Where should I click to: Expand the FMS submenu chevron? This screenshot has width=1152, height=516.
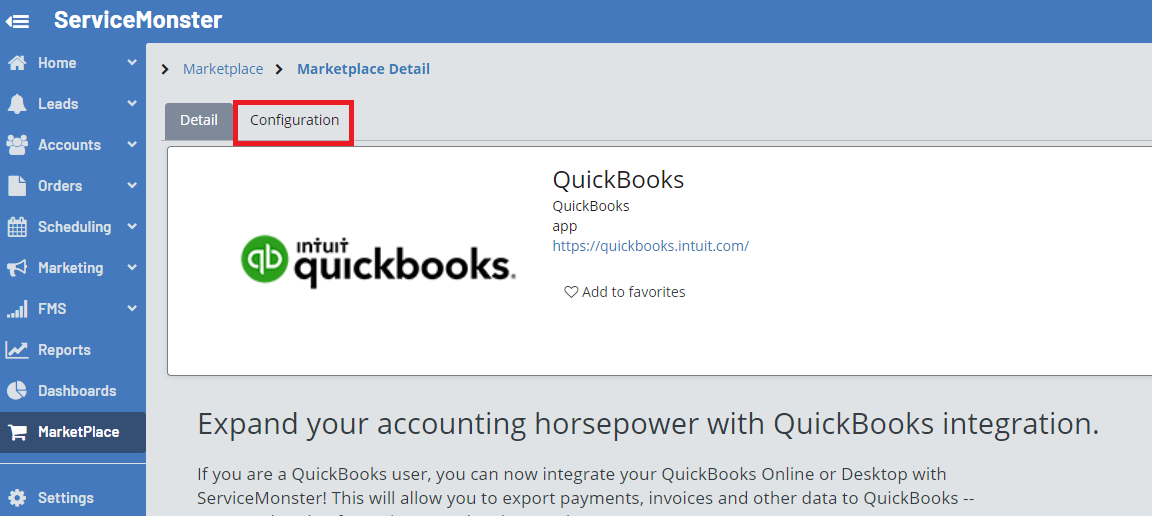[x=132, y=309]
